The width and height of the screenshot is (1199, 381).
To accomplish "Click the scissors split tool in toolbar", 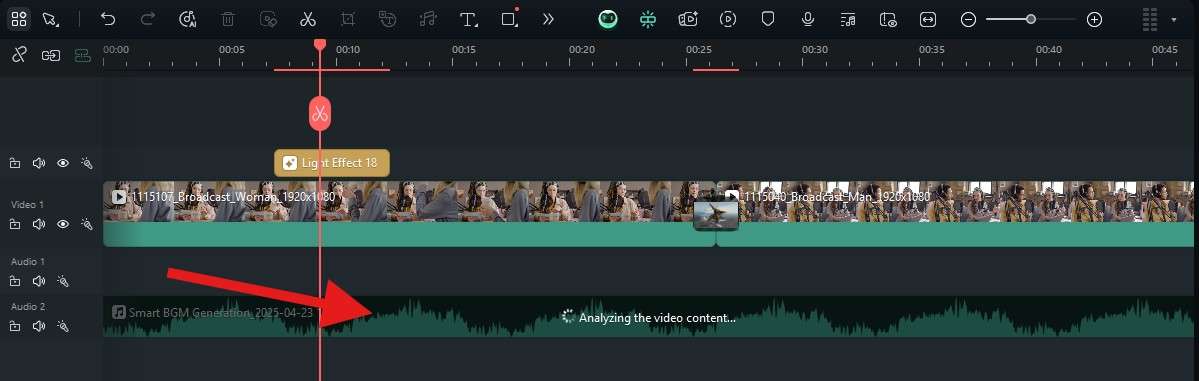I will point(308,19).
